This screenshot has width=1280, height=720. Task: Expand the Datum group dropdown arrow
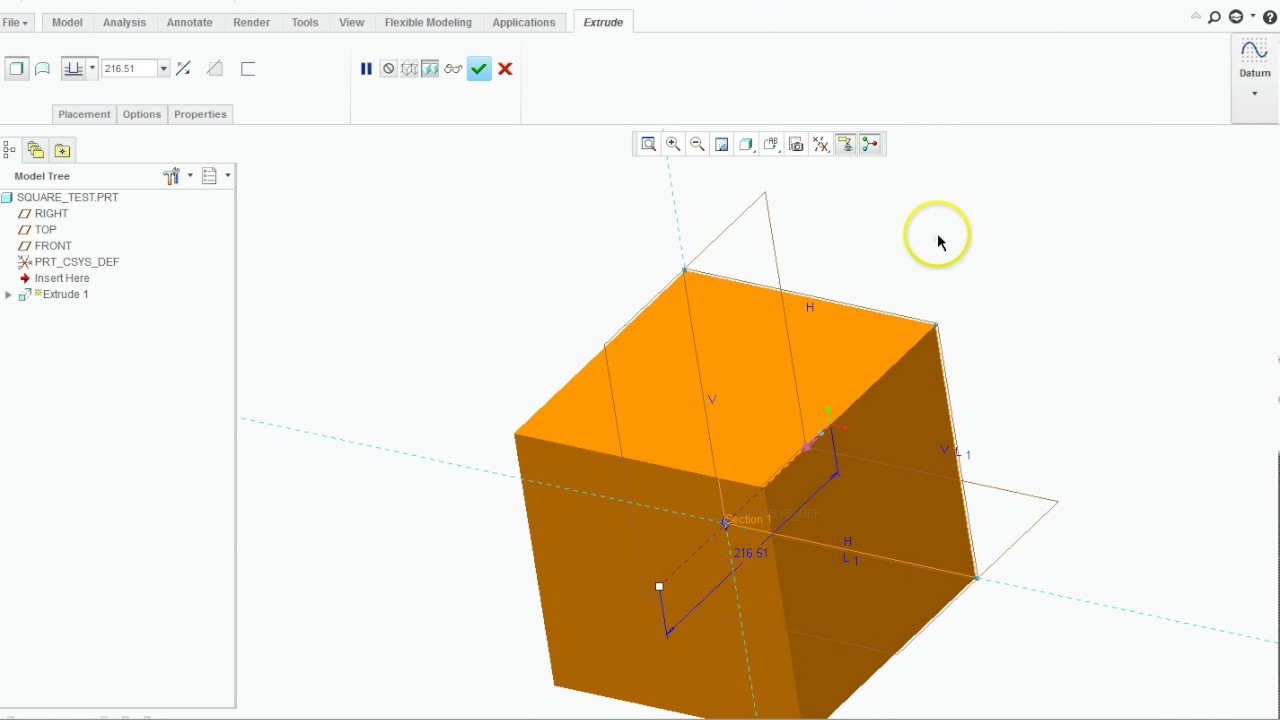pyautogui.click(x=1254, y=94)
